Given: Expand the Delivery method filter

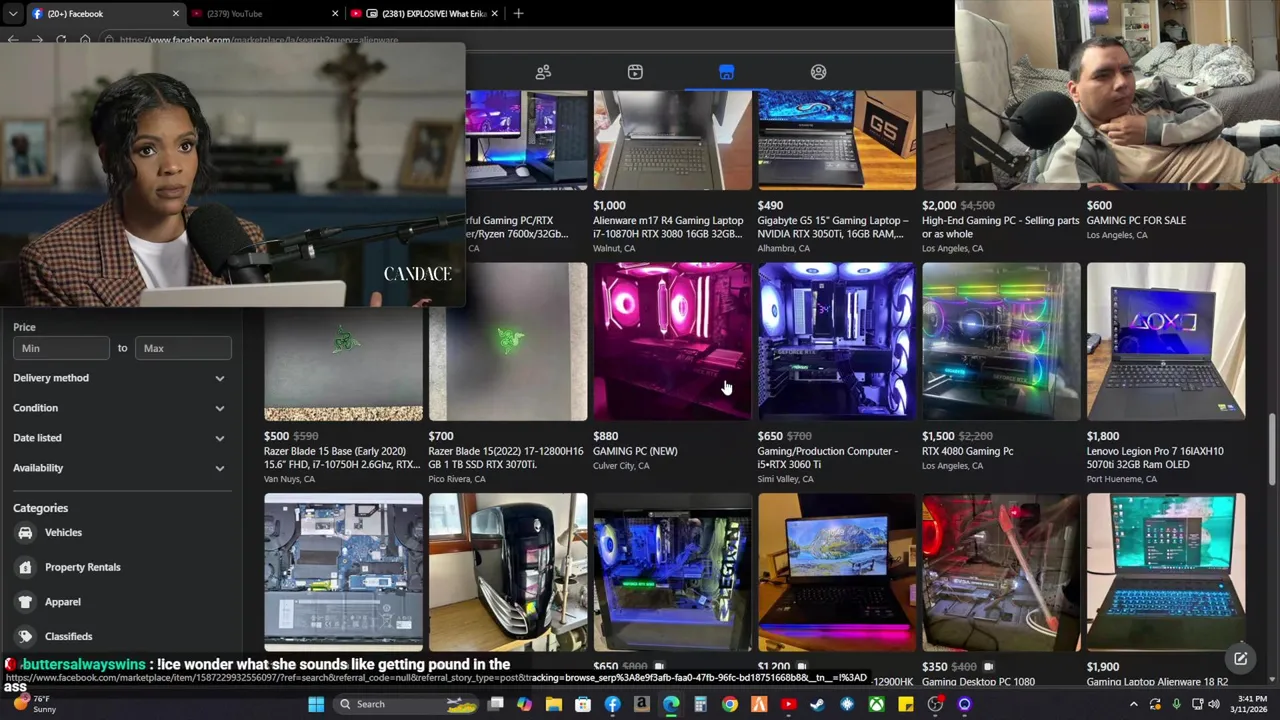Looking at the screenshot, I should [119, 378].
